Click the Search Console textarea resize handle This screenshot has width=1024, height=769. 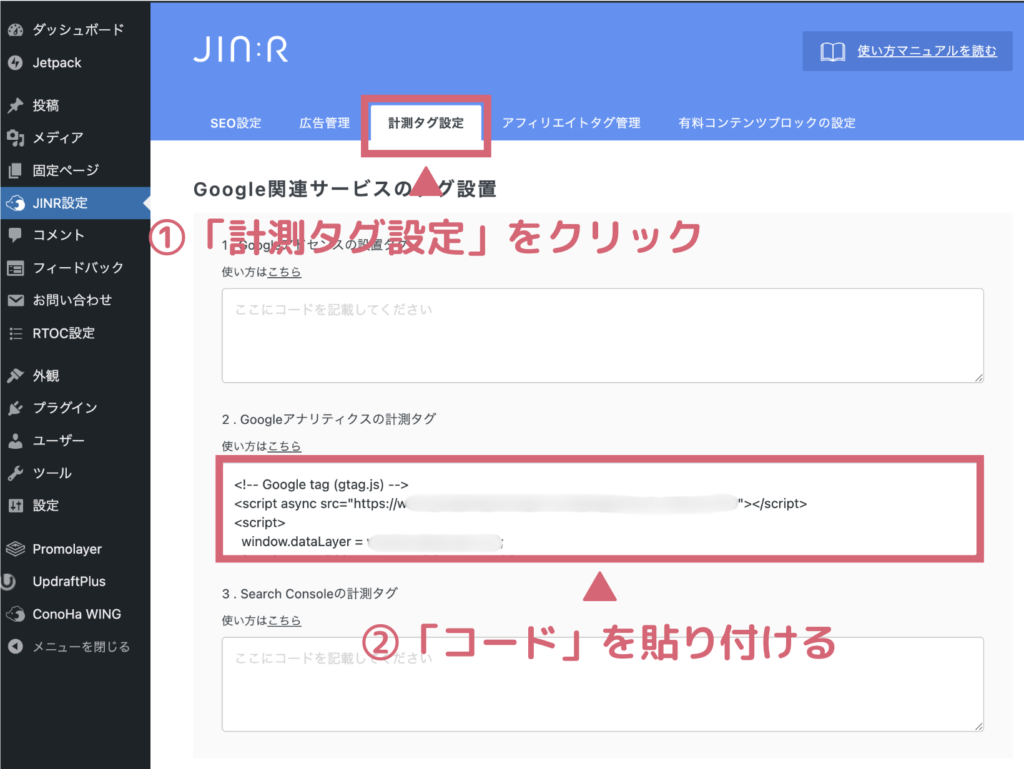coord(978,726)
